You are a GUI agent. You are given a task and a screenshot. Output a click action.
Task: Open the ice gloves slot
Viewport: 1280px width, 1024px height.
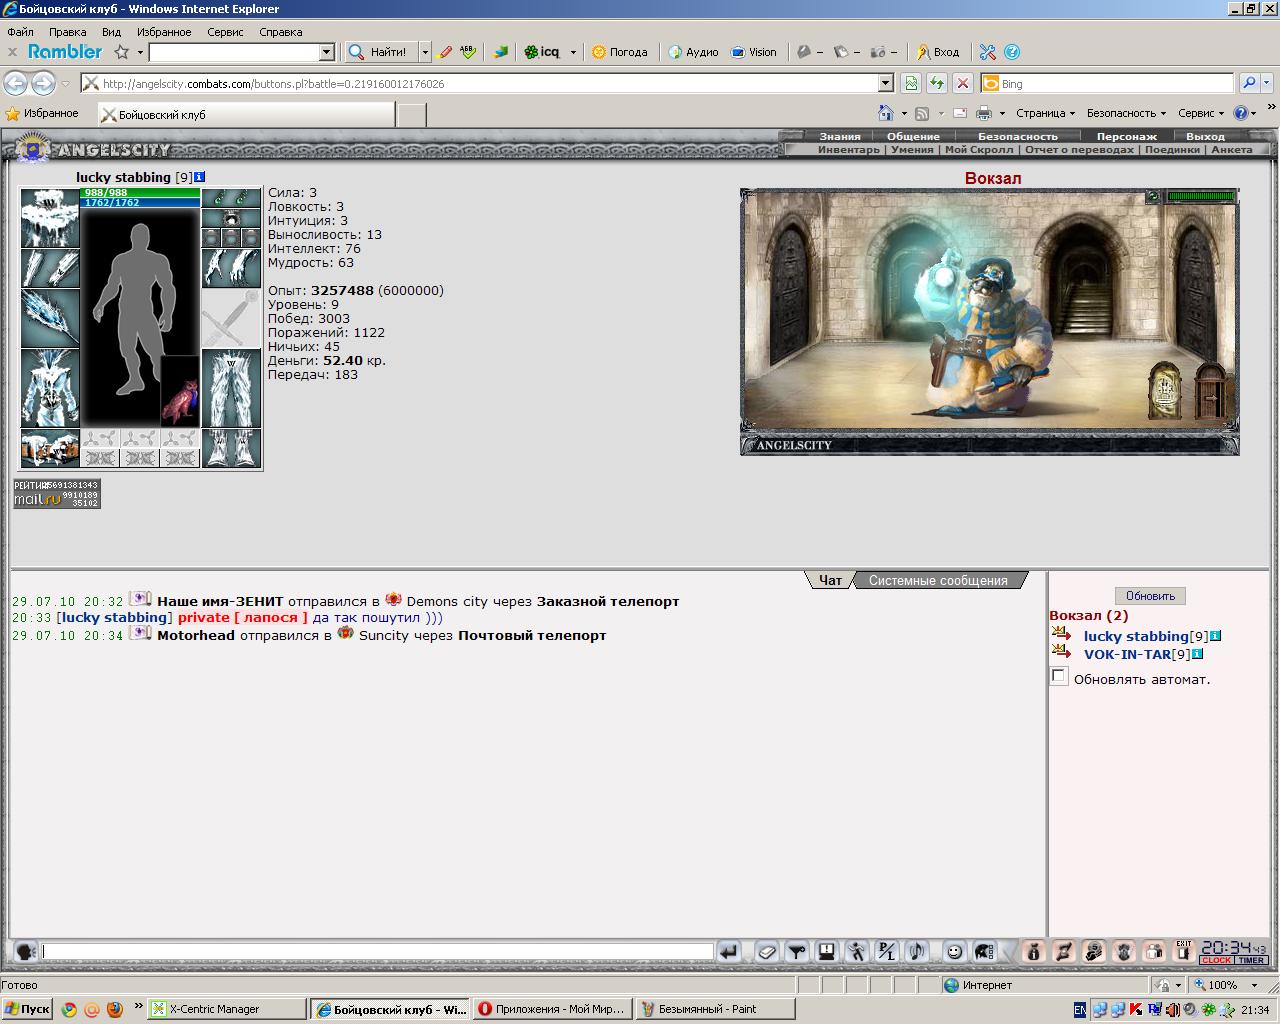[231, 268]
